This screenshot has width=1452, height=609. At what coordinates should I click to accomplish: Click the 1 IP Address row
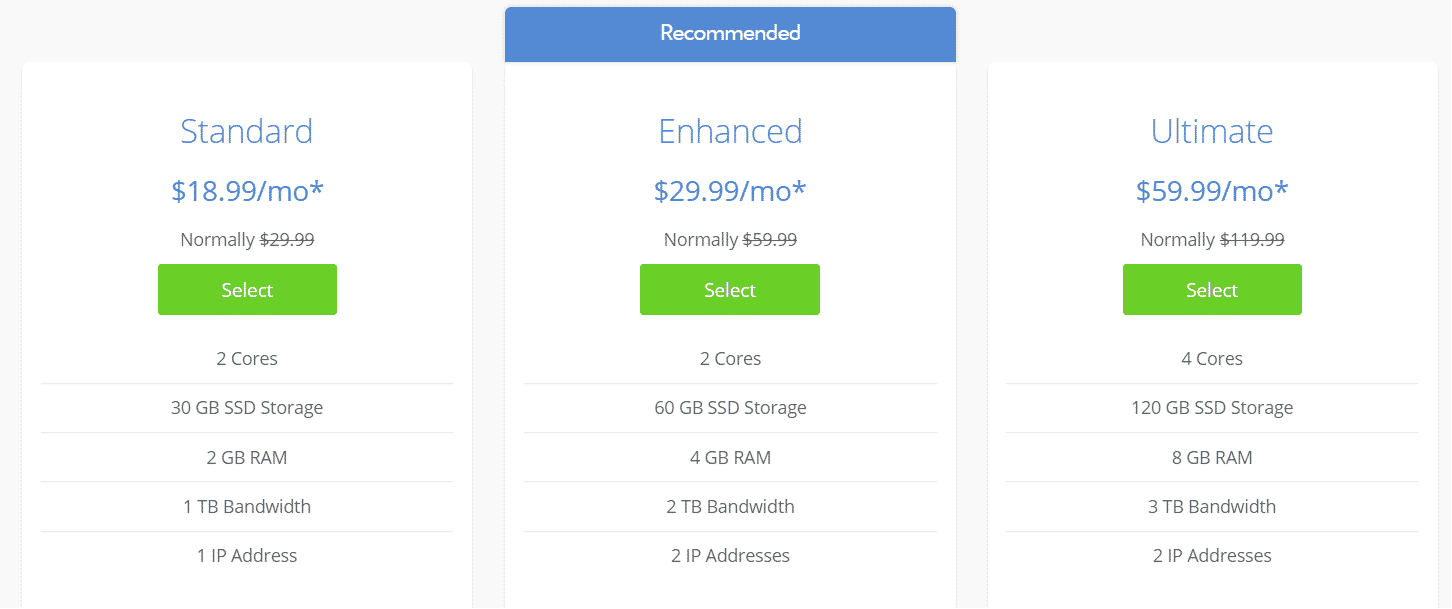(x=247, y=556)
